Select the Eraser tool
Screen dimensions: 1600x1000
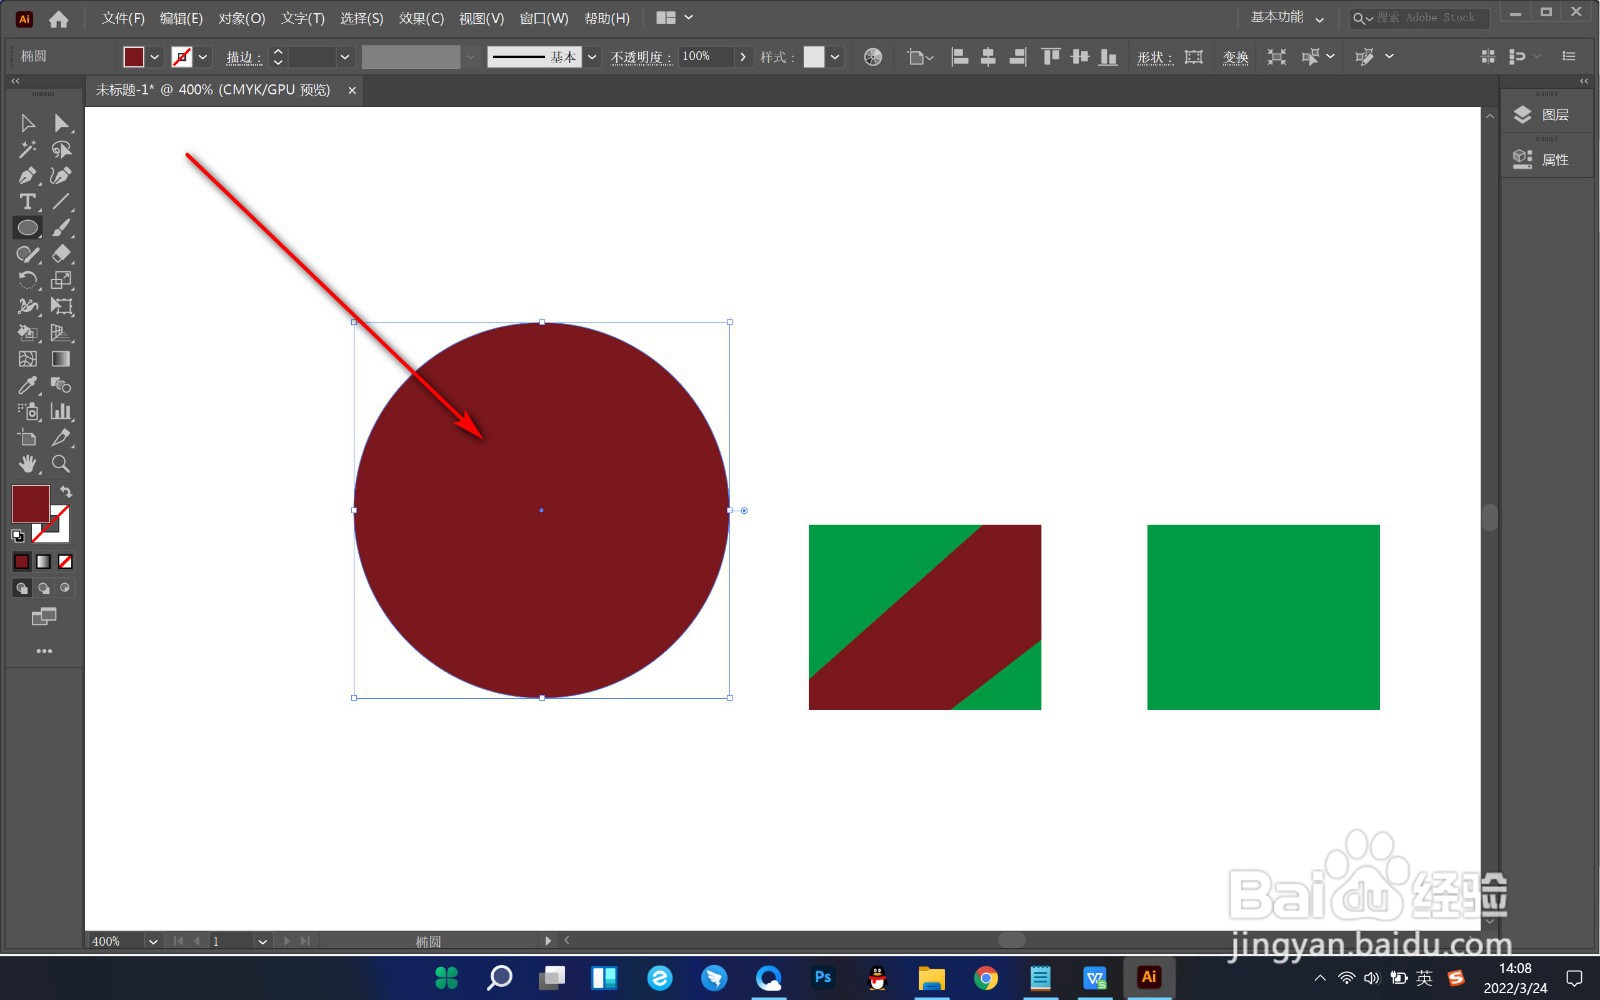pos(62,254)
